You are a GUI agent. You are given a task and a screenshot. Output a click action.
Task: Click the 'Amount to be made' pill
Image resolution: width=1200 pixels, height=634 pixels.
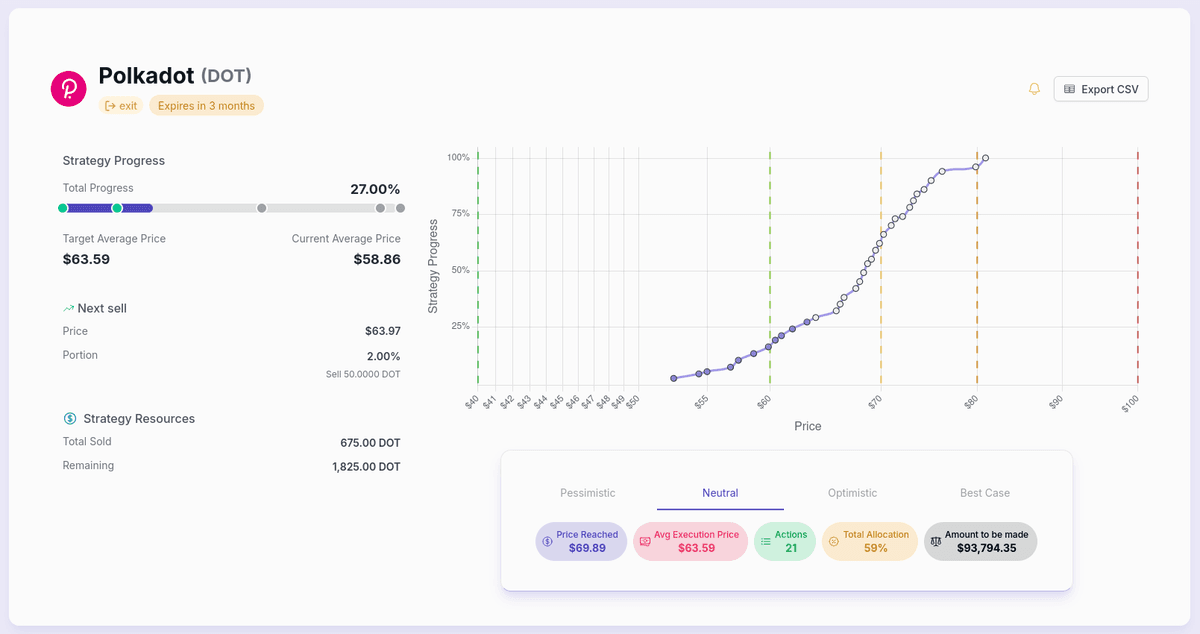[x=980, y=541]
